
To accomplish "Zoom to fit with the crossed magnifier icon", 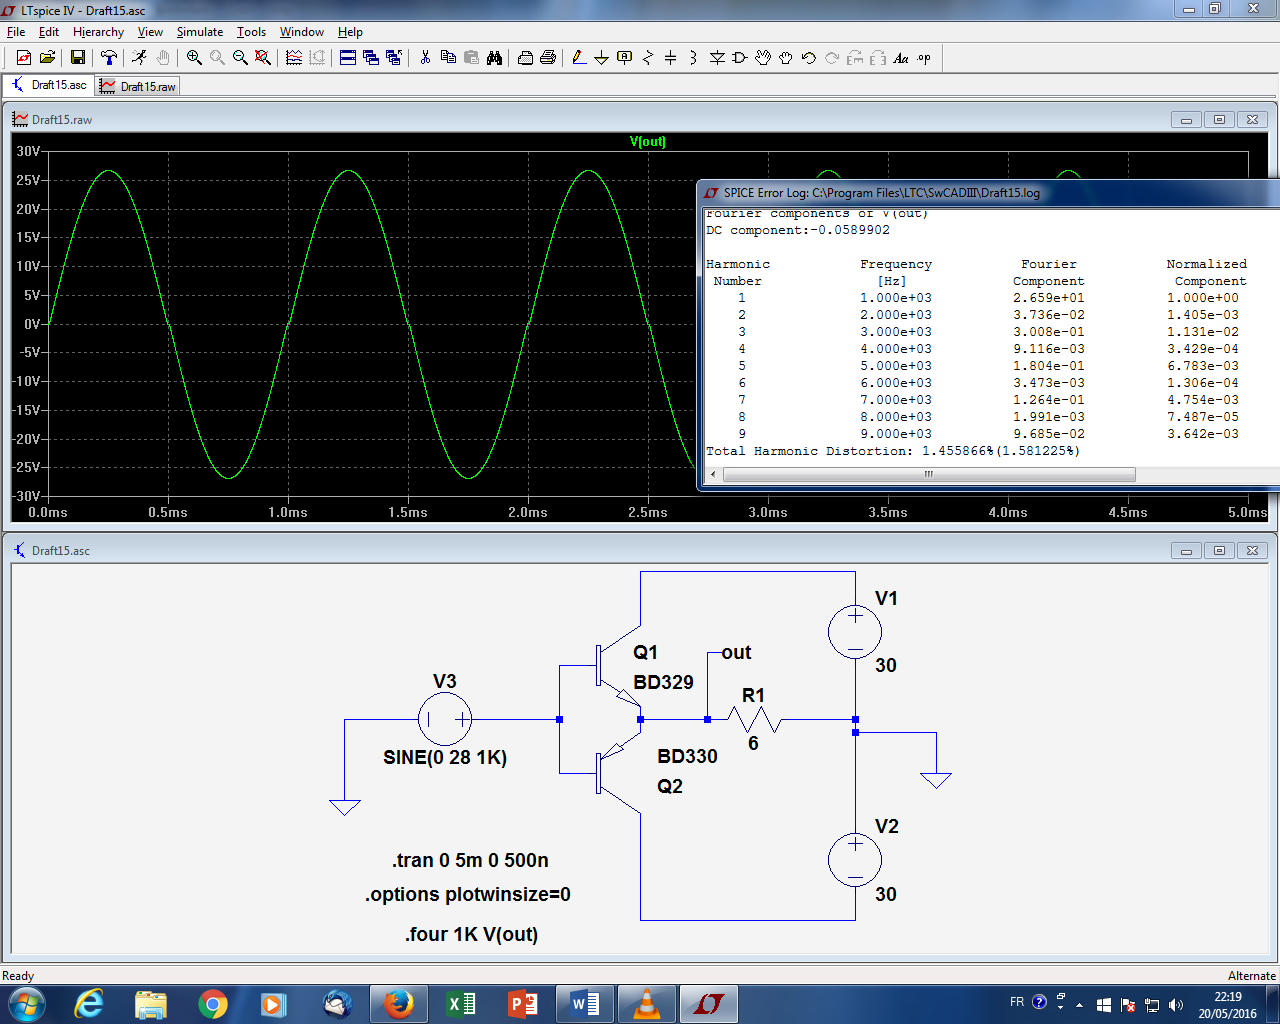I will tap(263, 58).
